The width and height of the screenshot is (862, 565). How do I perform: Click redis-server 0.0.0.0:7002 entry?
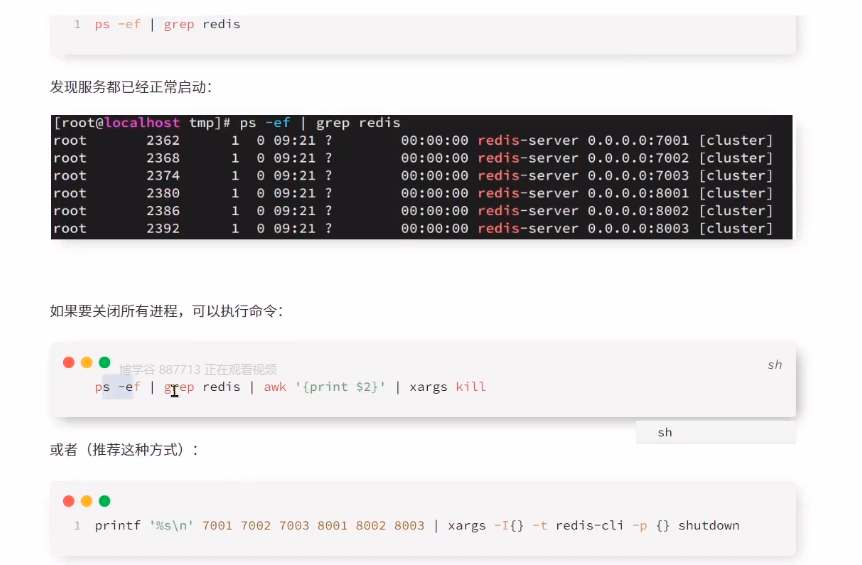[x=583, y=158]
